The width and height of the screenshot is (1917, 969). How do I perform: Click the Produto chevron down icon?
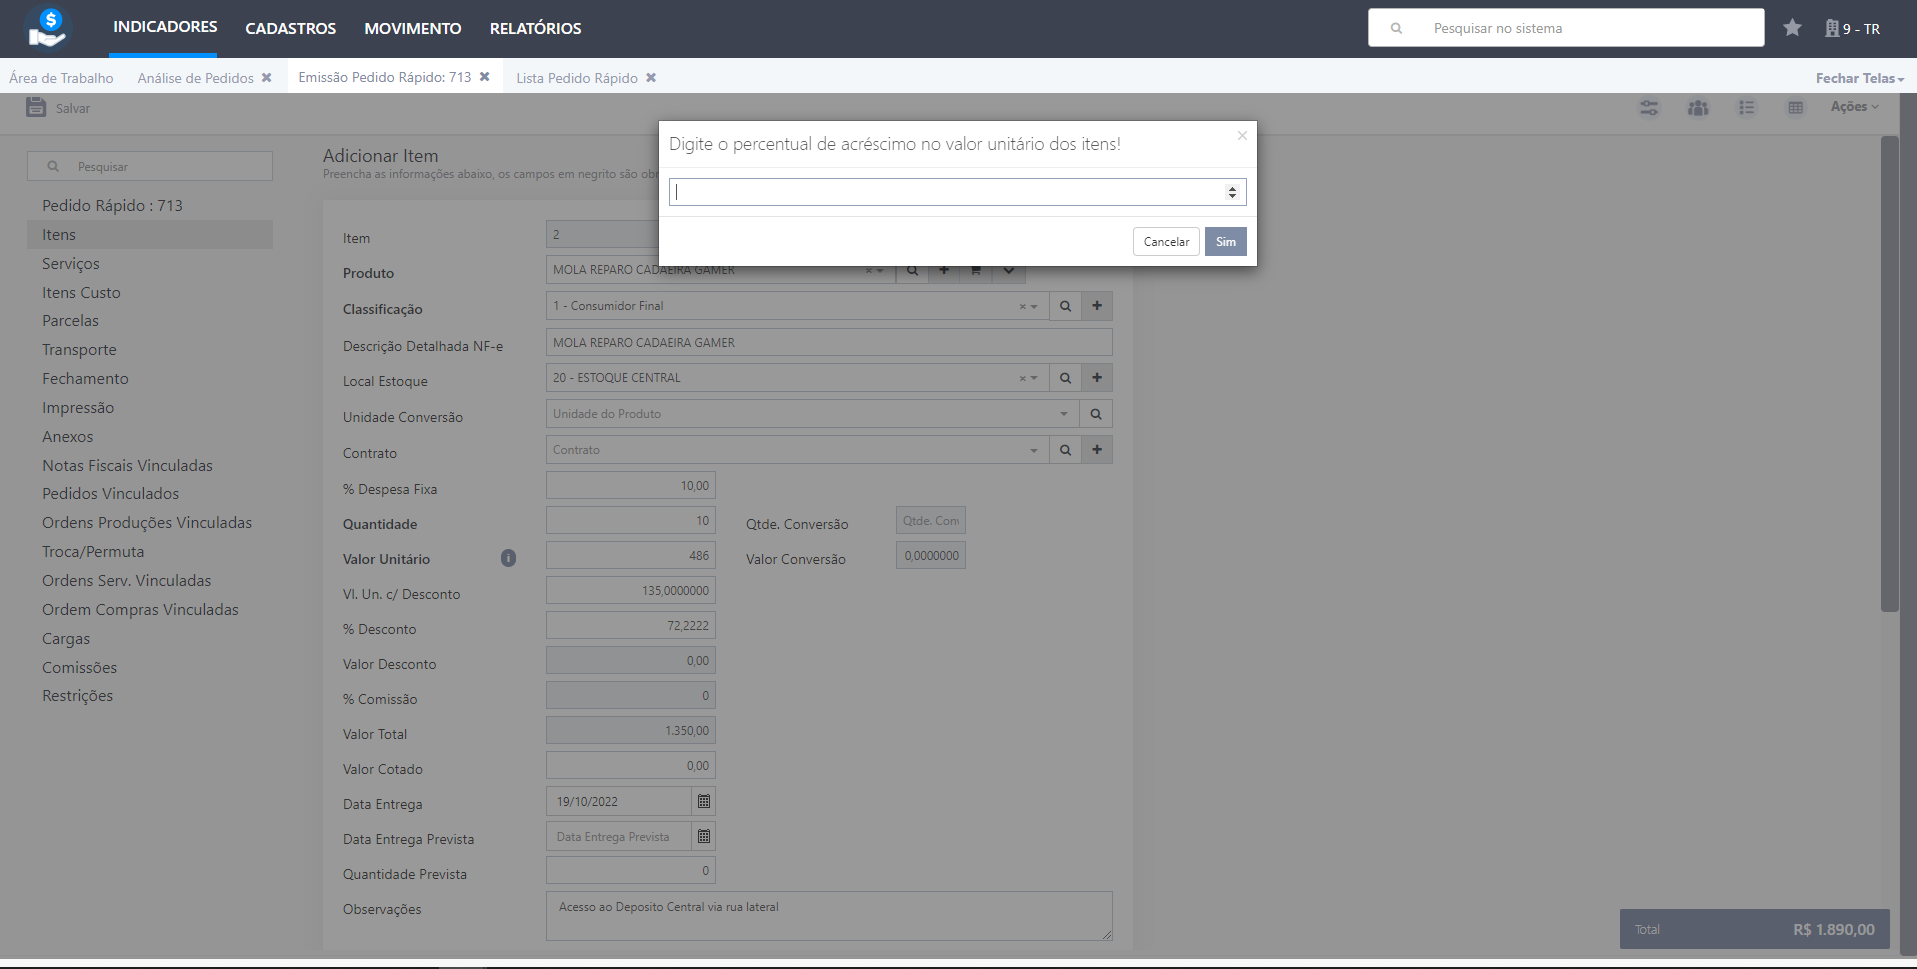click(x=1009, y=271)
